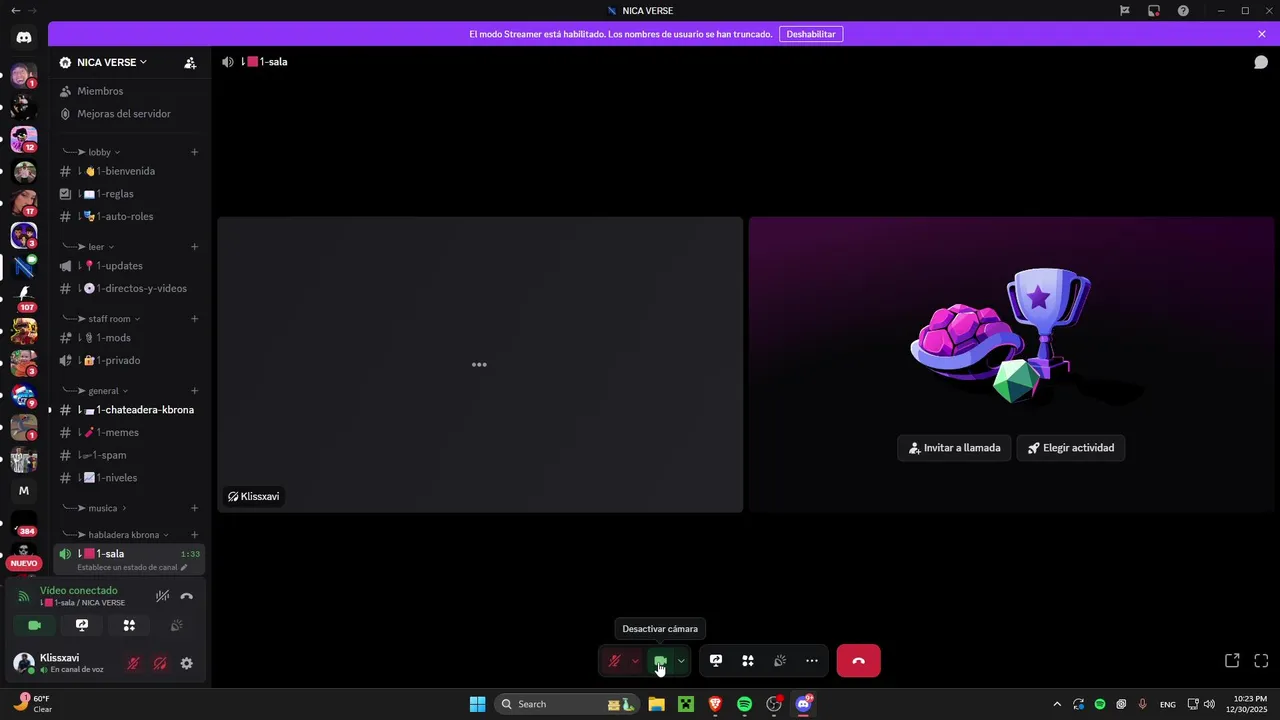The image size is (1280, 720).
Task: Add channel to habladera kbrona category
Action: [x=194, y=535]
